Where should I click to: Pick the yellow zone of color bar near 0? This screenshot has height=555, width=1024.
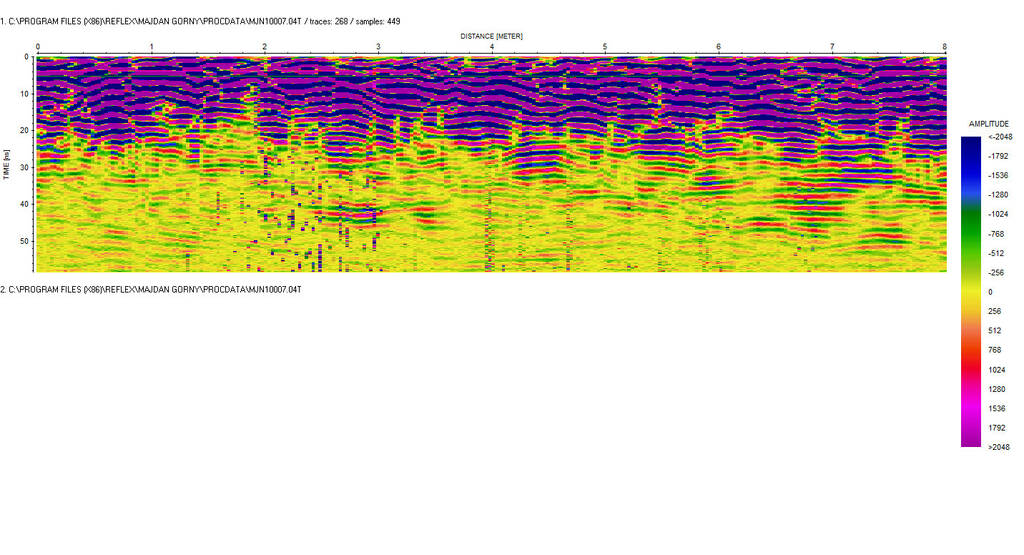(971, 292)
